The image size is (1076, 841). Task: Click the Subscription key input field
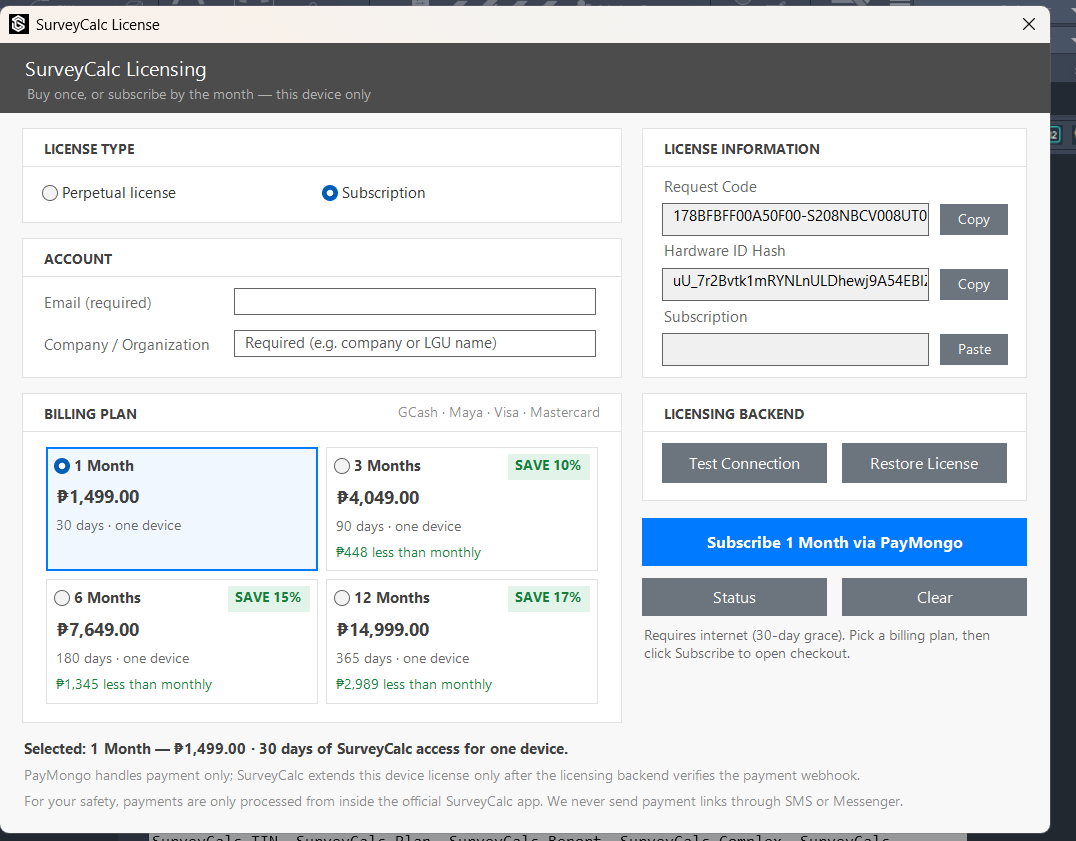795,349
